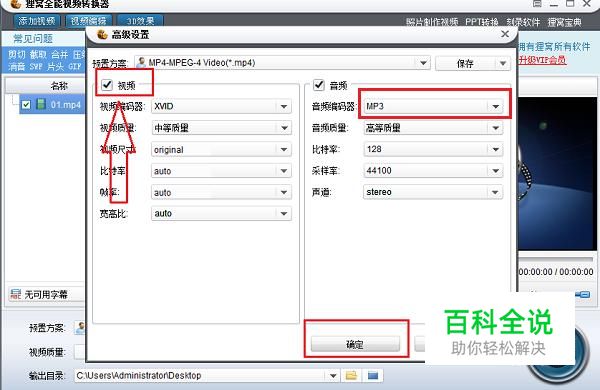Viewport: 600px width, 390px height.
Task: Open 视频编码器 XVID dropdown
Action: tap(221, 106)
